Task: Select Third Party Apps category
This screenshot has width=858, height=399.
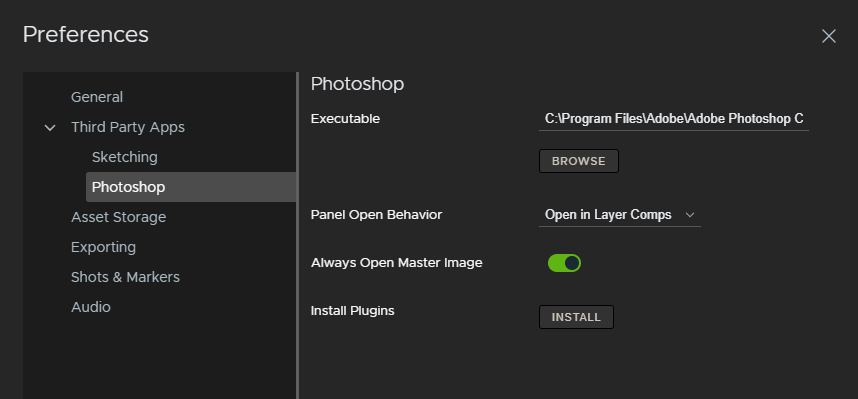Action: click(x=128, y=127)
